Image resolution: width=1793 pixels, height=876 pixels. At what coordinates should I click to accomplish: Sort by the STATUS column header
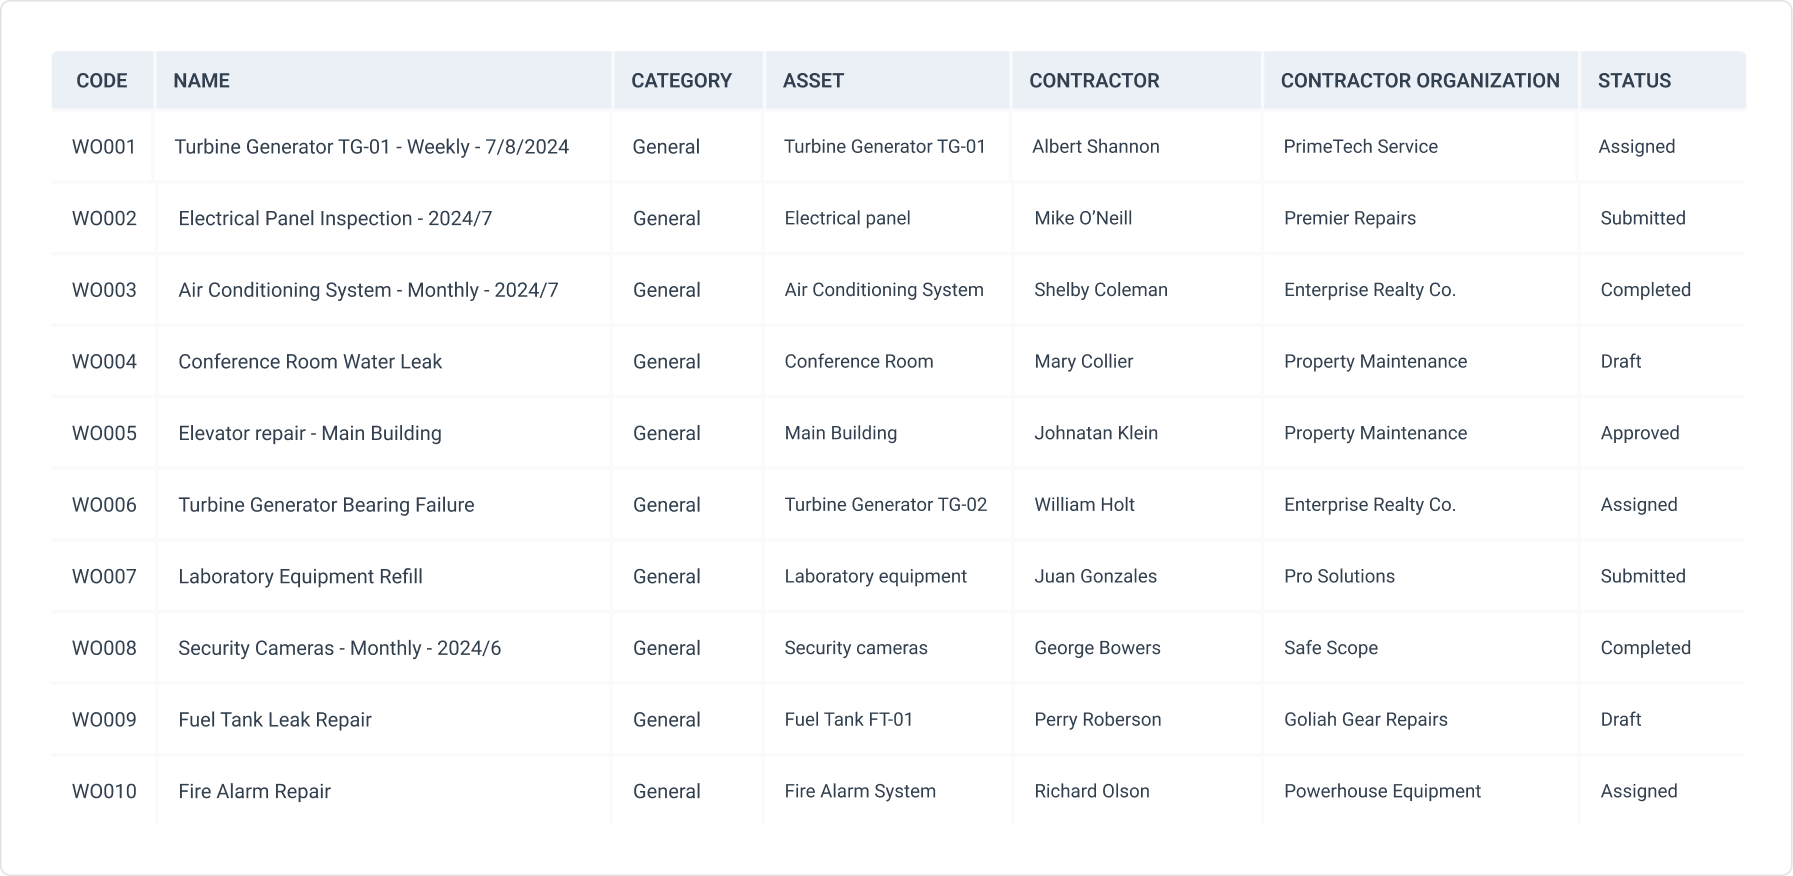click(x=1634, y=81)
